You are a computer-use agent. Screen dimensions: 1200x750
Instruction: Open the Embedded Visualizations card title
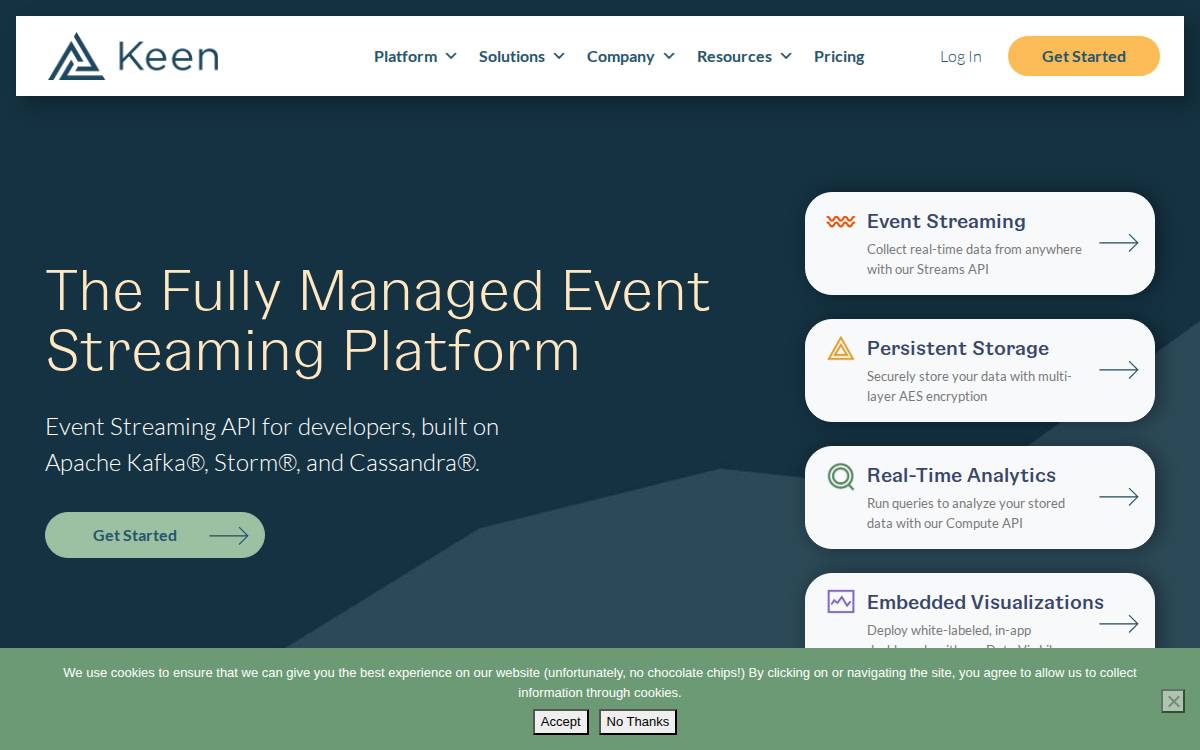pos(985,602)
